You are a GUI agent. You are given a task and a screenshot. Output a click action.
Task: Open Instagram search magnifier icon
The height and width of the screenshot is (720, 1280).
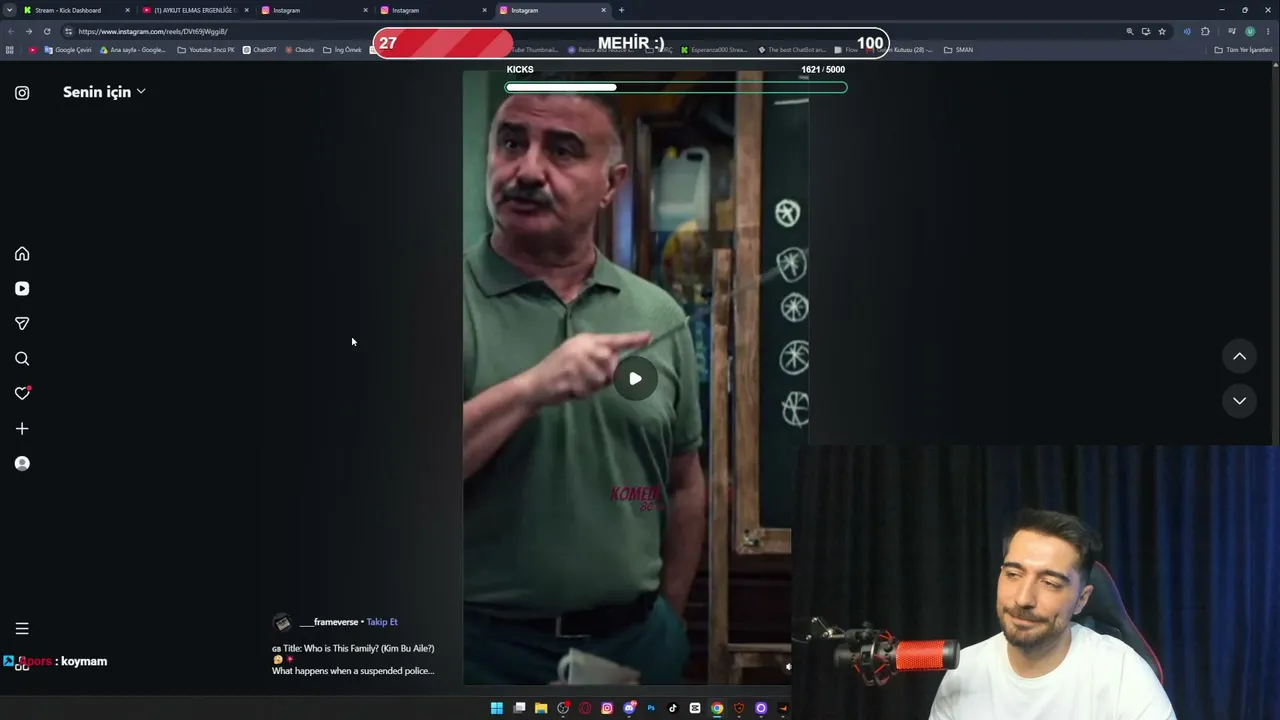[x=22, y=359]
